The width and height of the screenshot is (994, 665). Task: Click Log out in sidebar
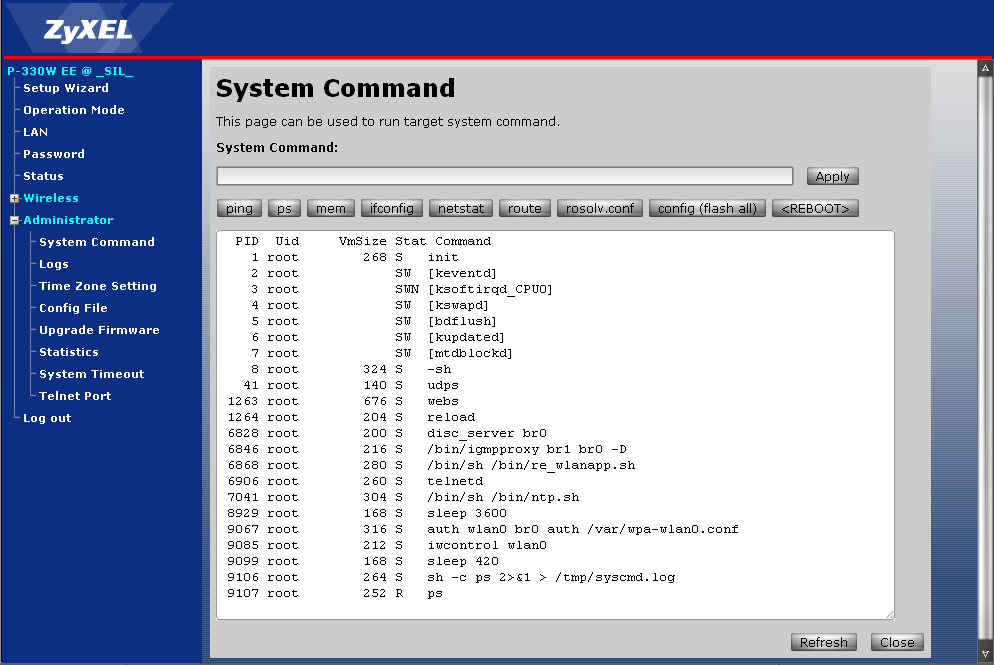pos(47,418)
